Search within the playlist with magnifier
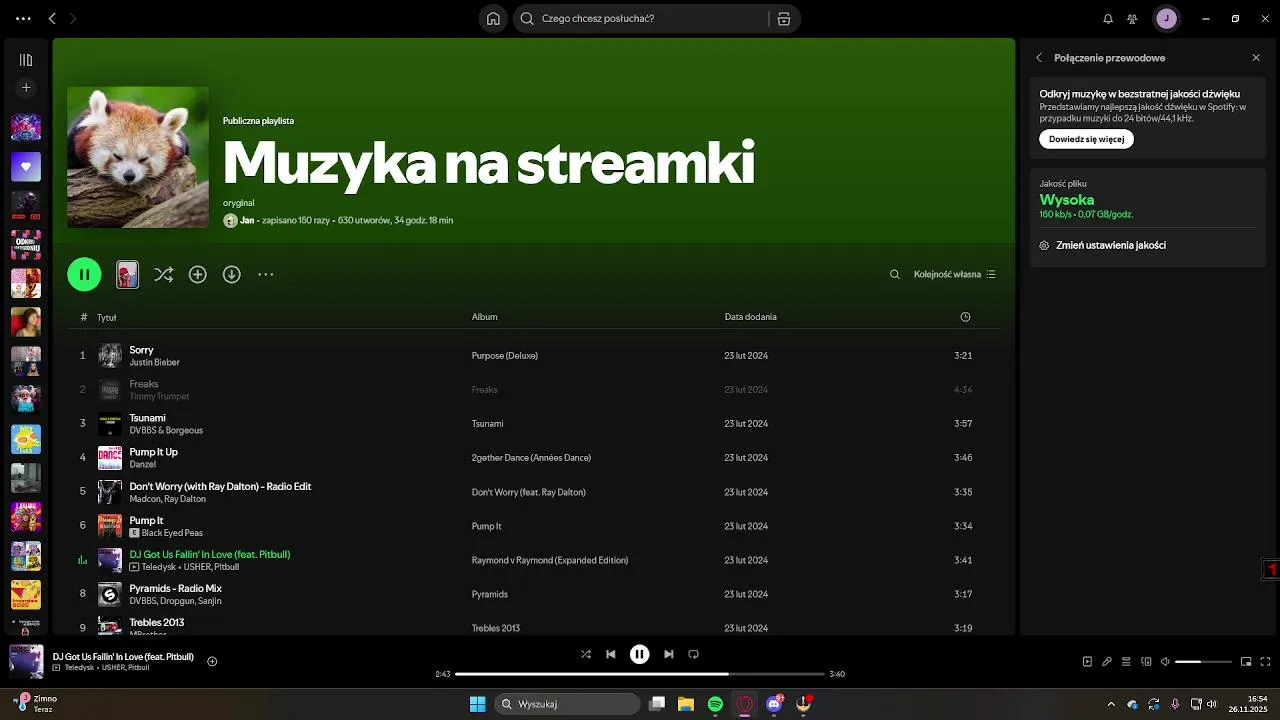The width and height of the screenshot is (1280, 720). (x=895, y=274)
